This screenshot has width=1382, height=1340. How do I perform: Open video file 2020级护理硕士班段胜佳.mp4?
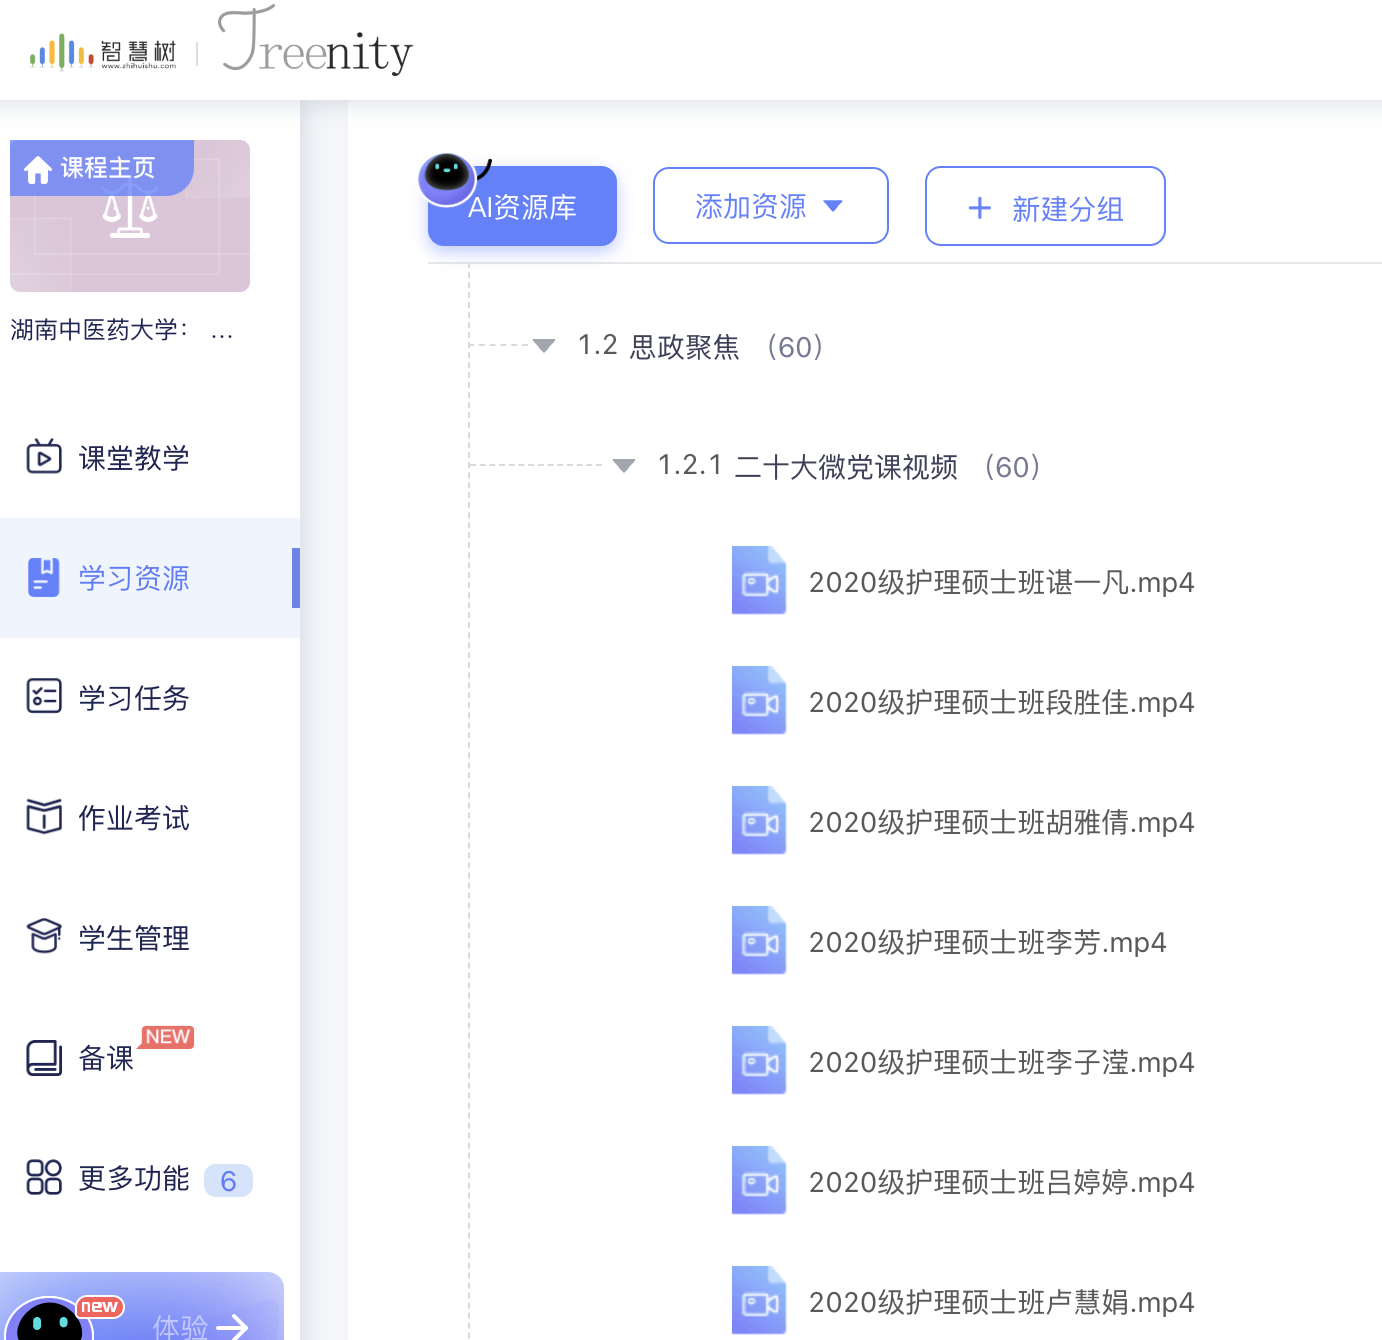(x=1001, y=702)
